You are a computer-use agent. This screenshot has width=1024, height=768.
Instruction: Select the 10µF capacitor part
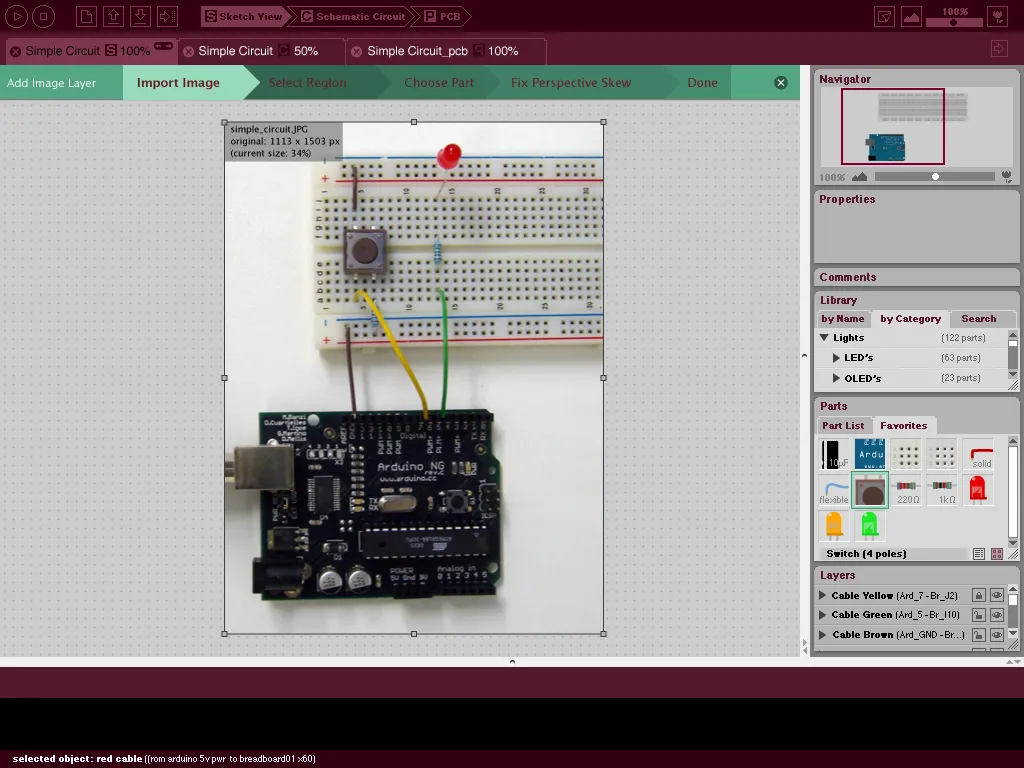[834, 454]
